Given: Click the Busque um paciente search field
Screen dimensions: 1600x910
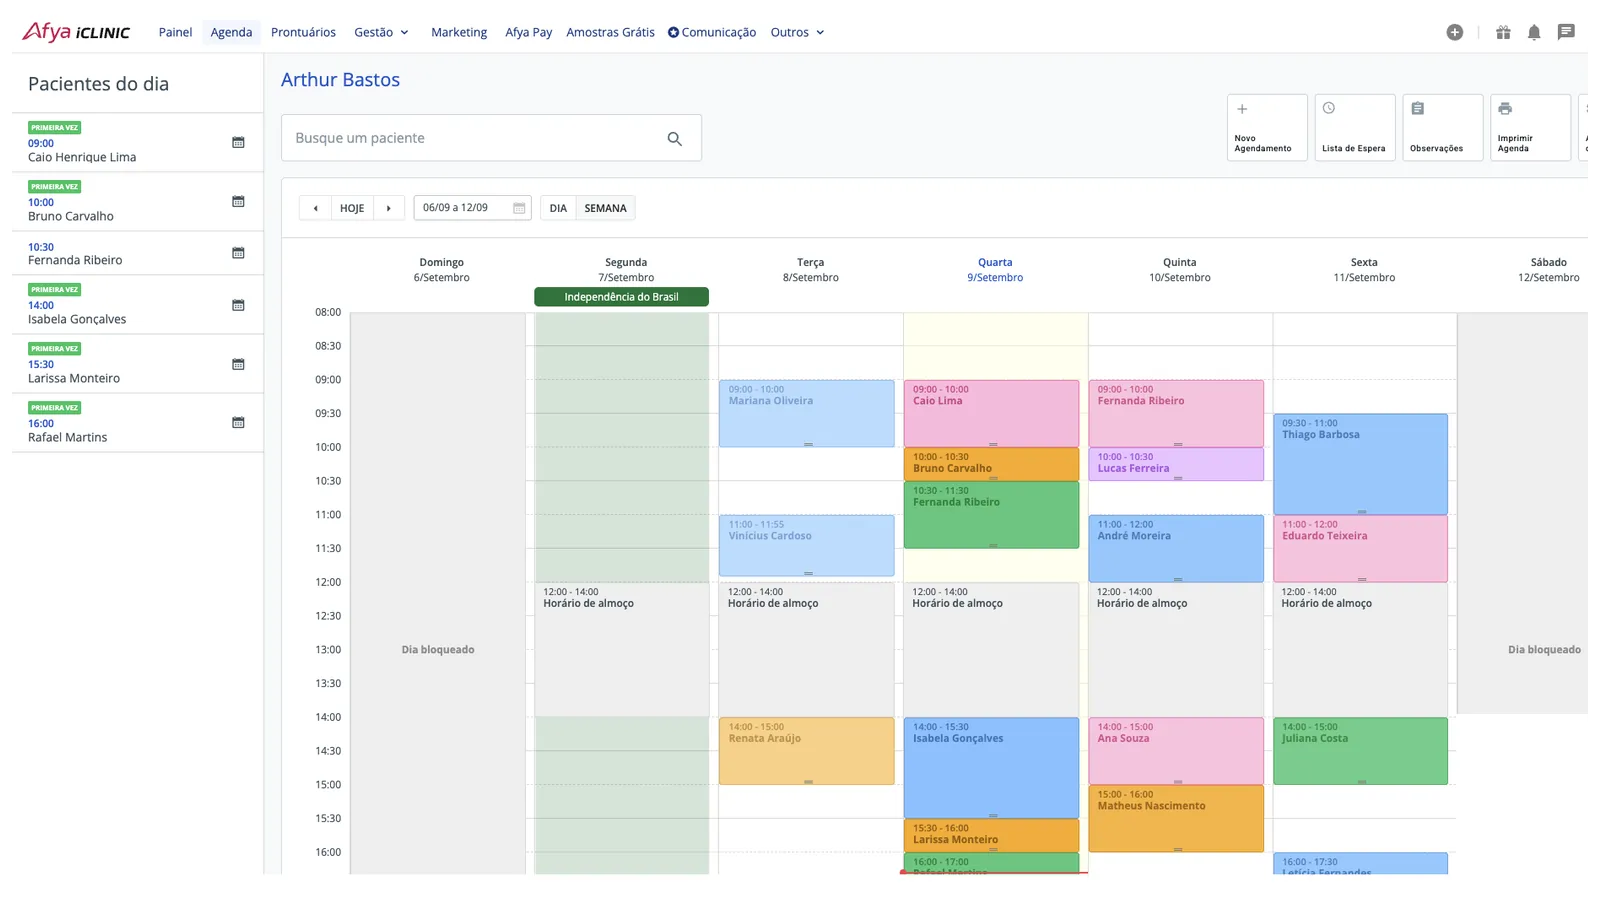Looking at the screenshot, I should point(491,138).
